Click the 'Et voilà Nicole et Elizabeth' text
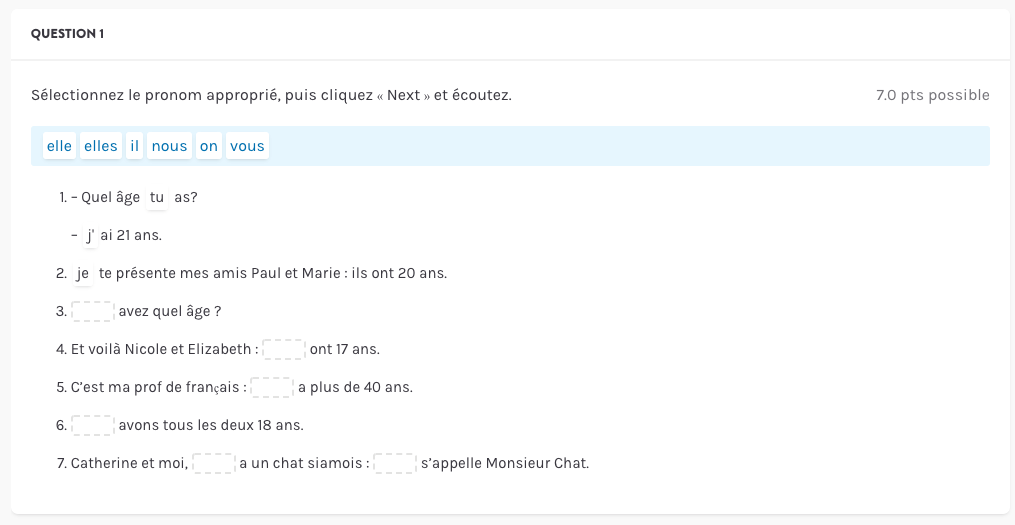Screen dimensions: 1015x525 [x=160, y=349]
